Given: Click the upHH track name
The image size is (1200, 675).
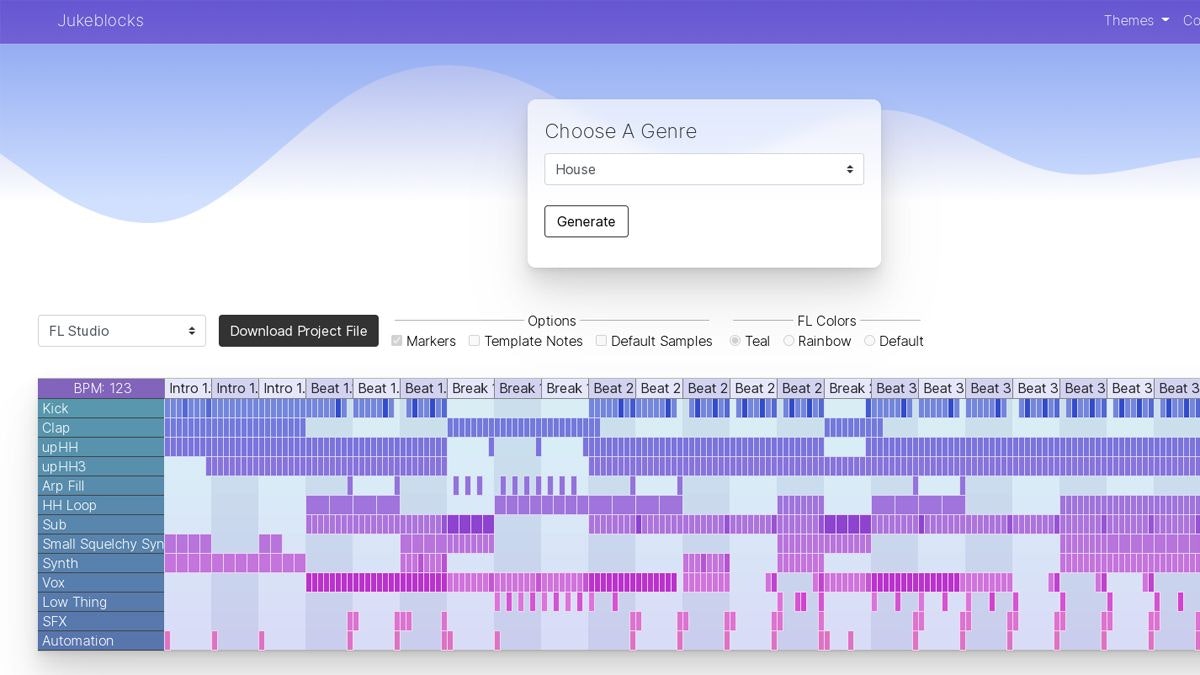Looking at the screenshot, I should click(x=101, y=447).
